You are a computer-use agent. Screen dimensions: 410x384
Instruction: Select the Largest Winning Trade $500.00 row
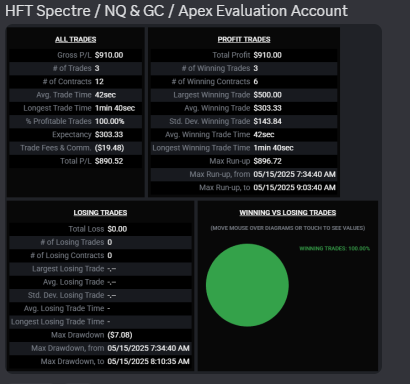(x=244, y=95)
